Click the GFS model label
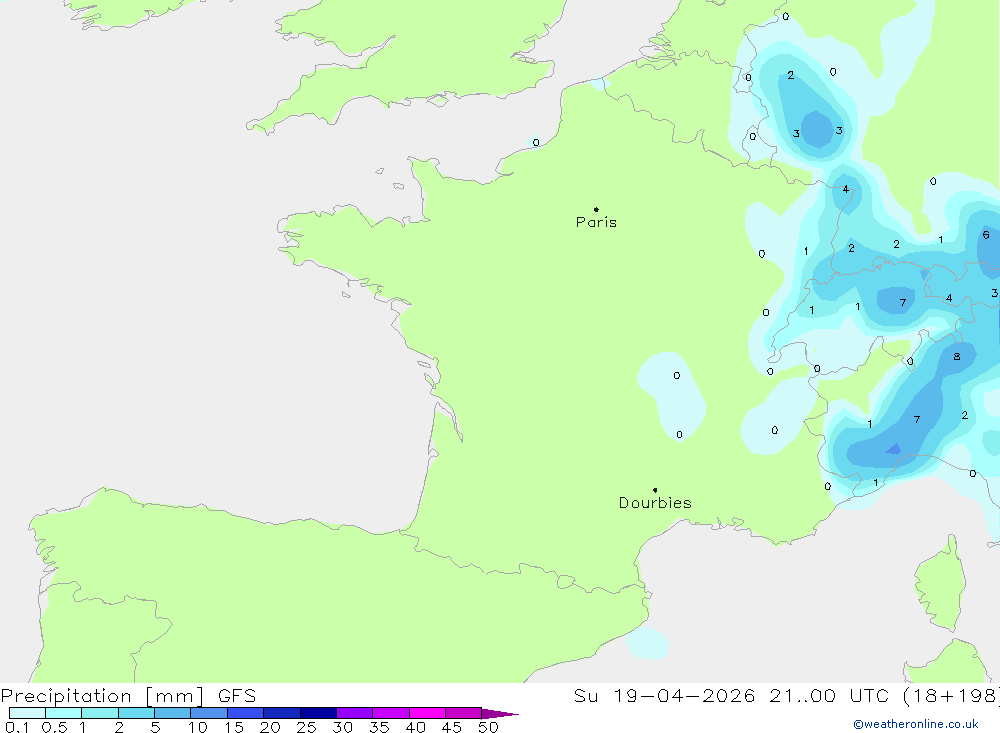Screen dimensions: 1000x733 237,696
